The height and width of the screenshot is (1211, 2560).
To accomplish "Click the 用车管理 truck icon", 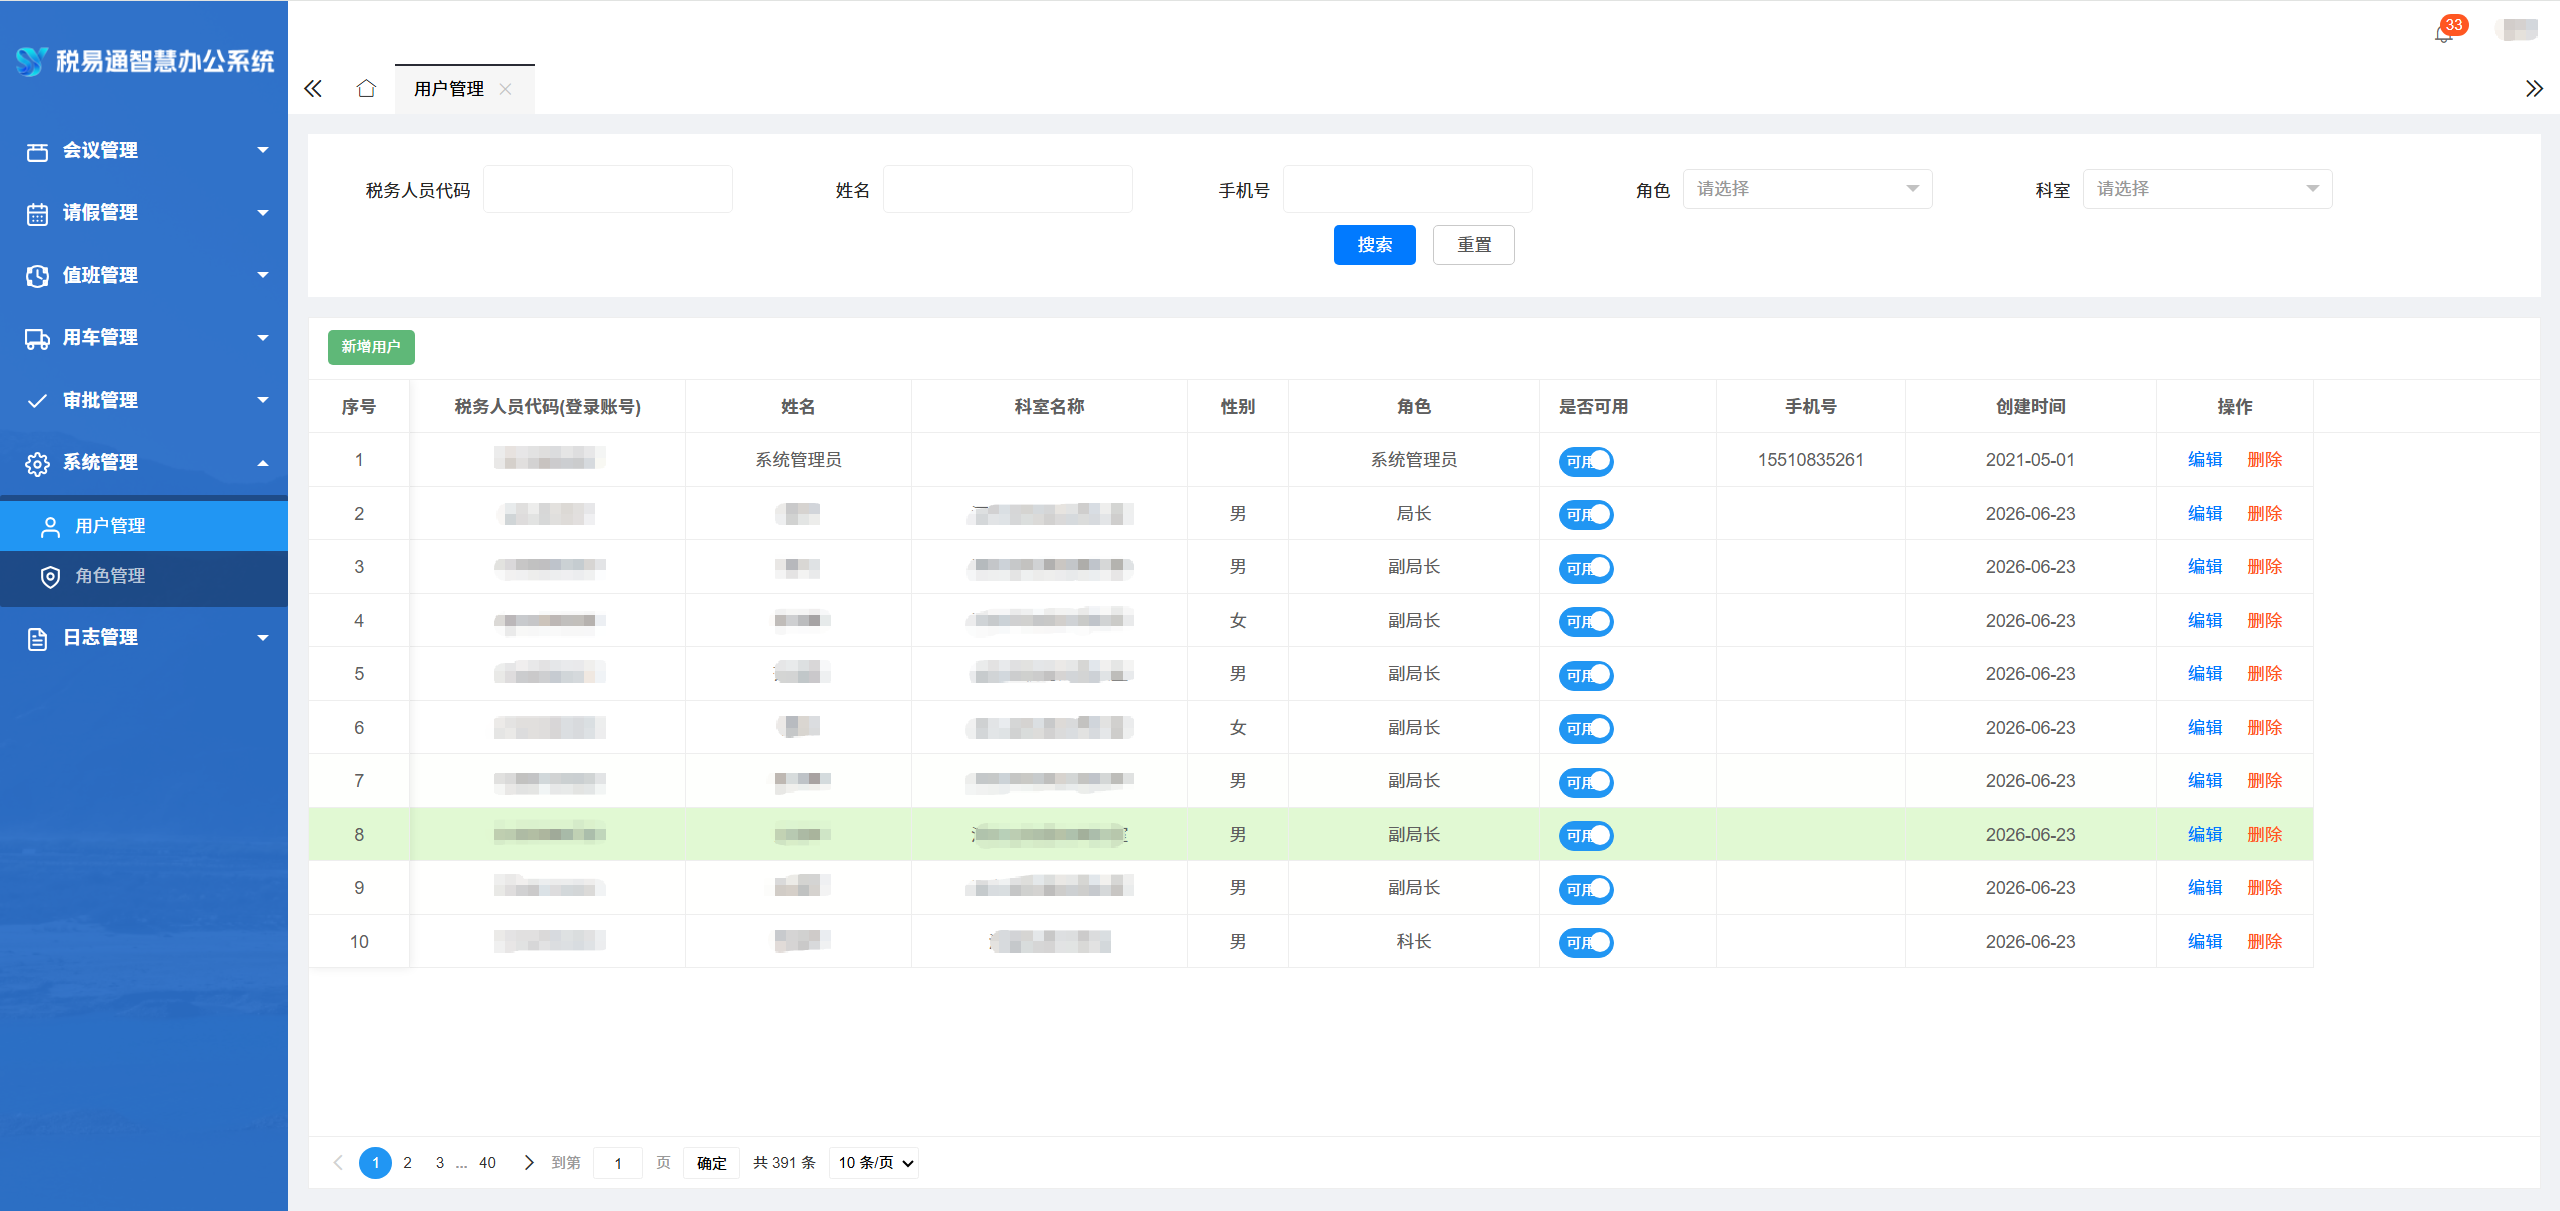I will 37,338.
